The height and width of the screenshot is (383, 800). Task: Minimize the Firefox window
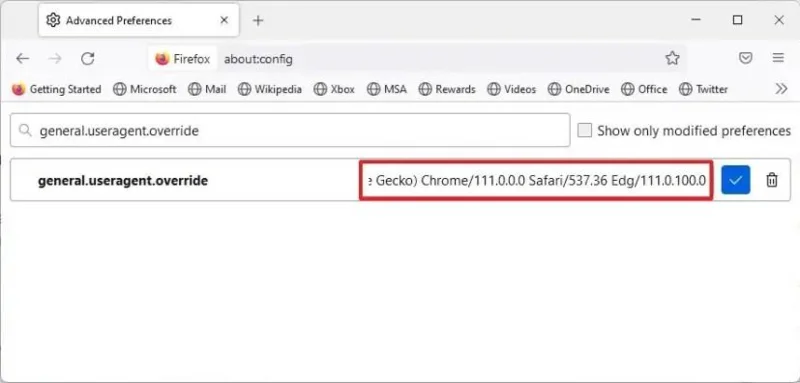(x=696, y=20)
